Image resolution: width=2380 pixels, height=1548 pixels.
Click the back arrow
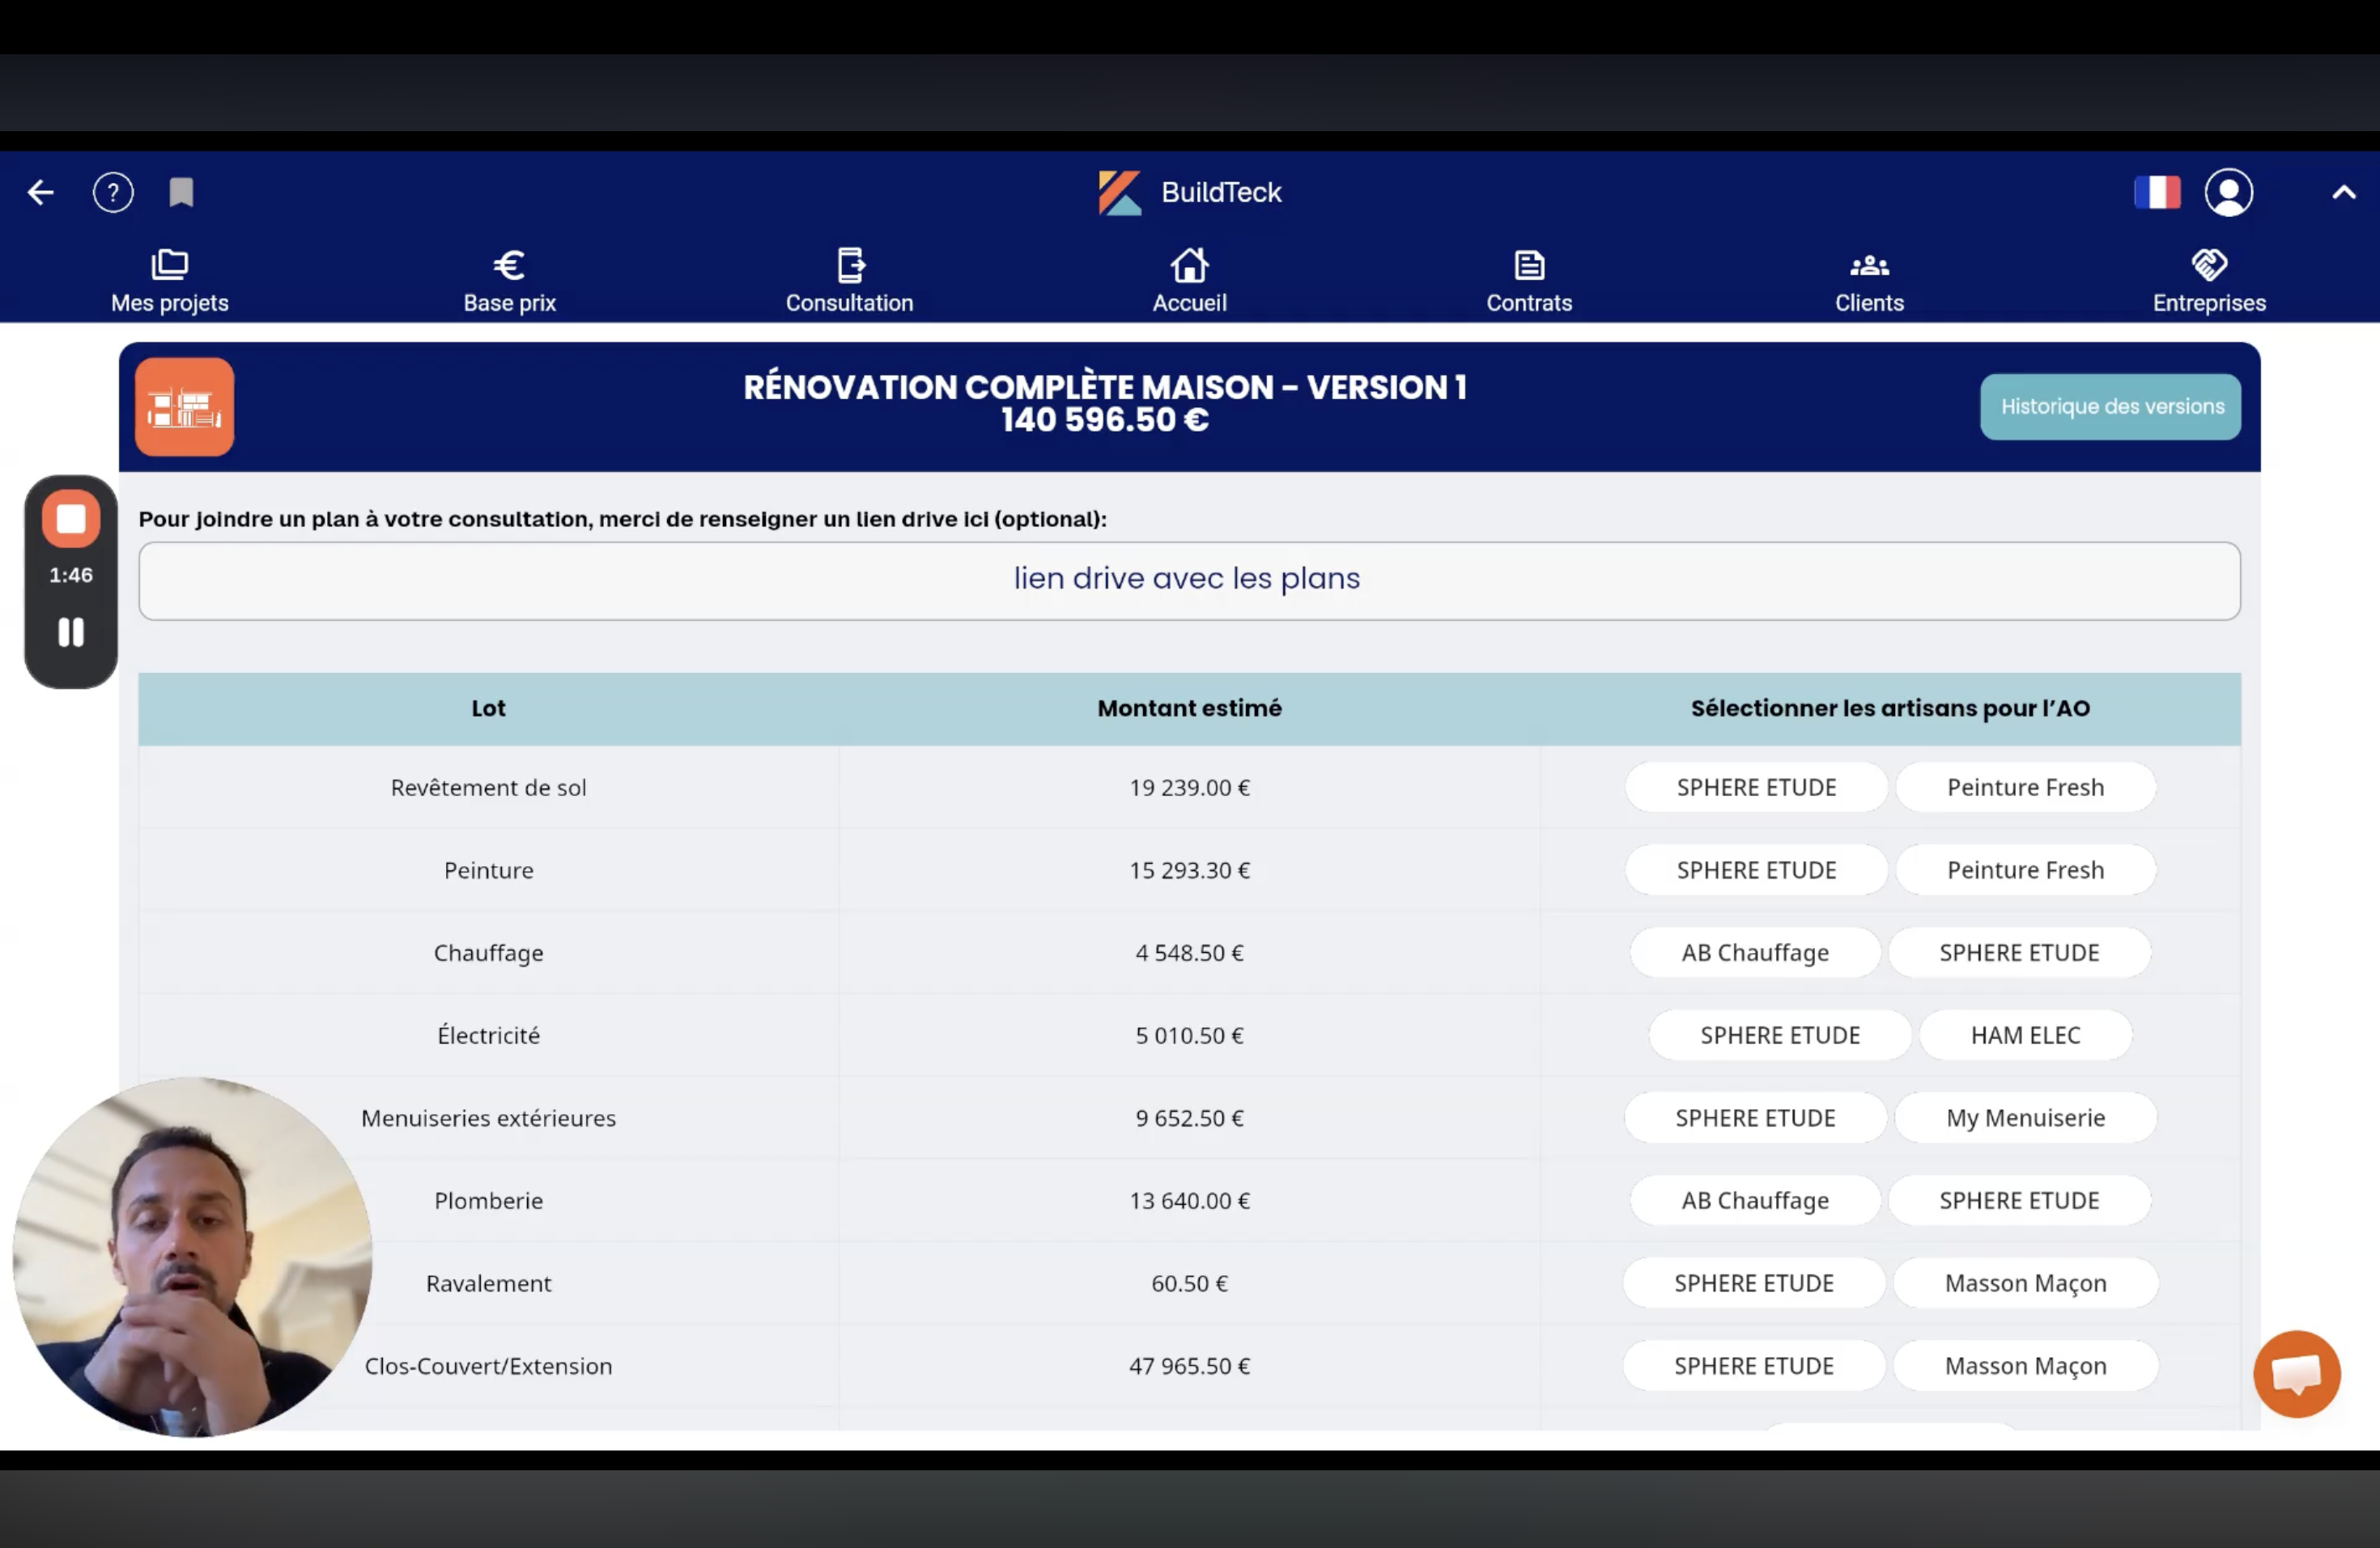click(x=40, y=192)
